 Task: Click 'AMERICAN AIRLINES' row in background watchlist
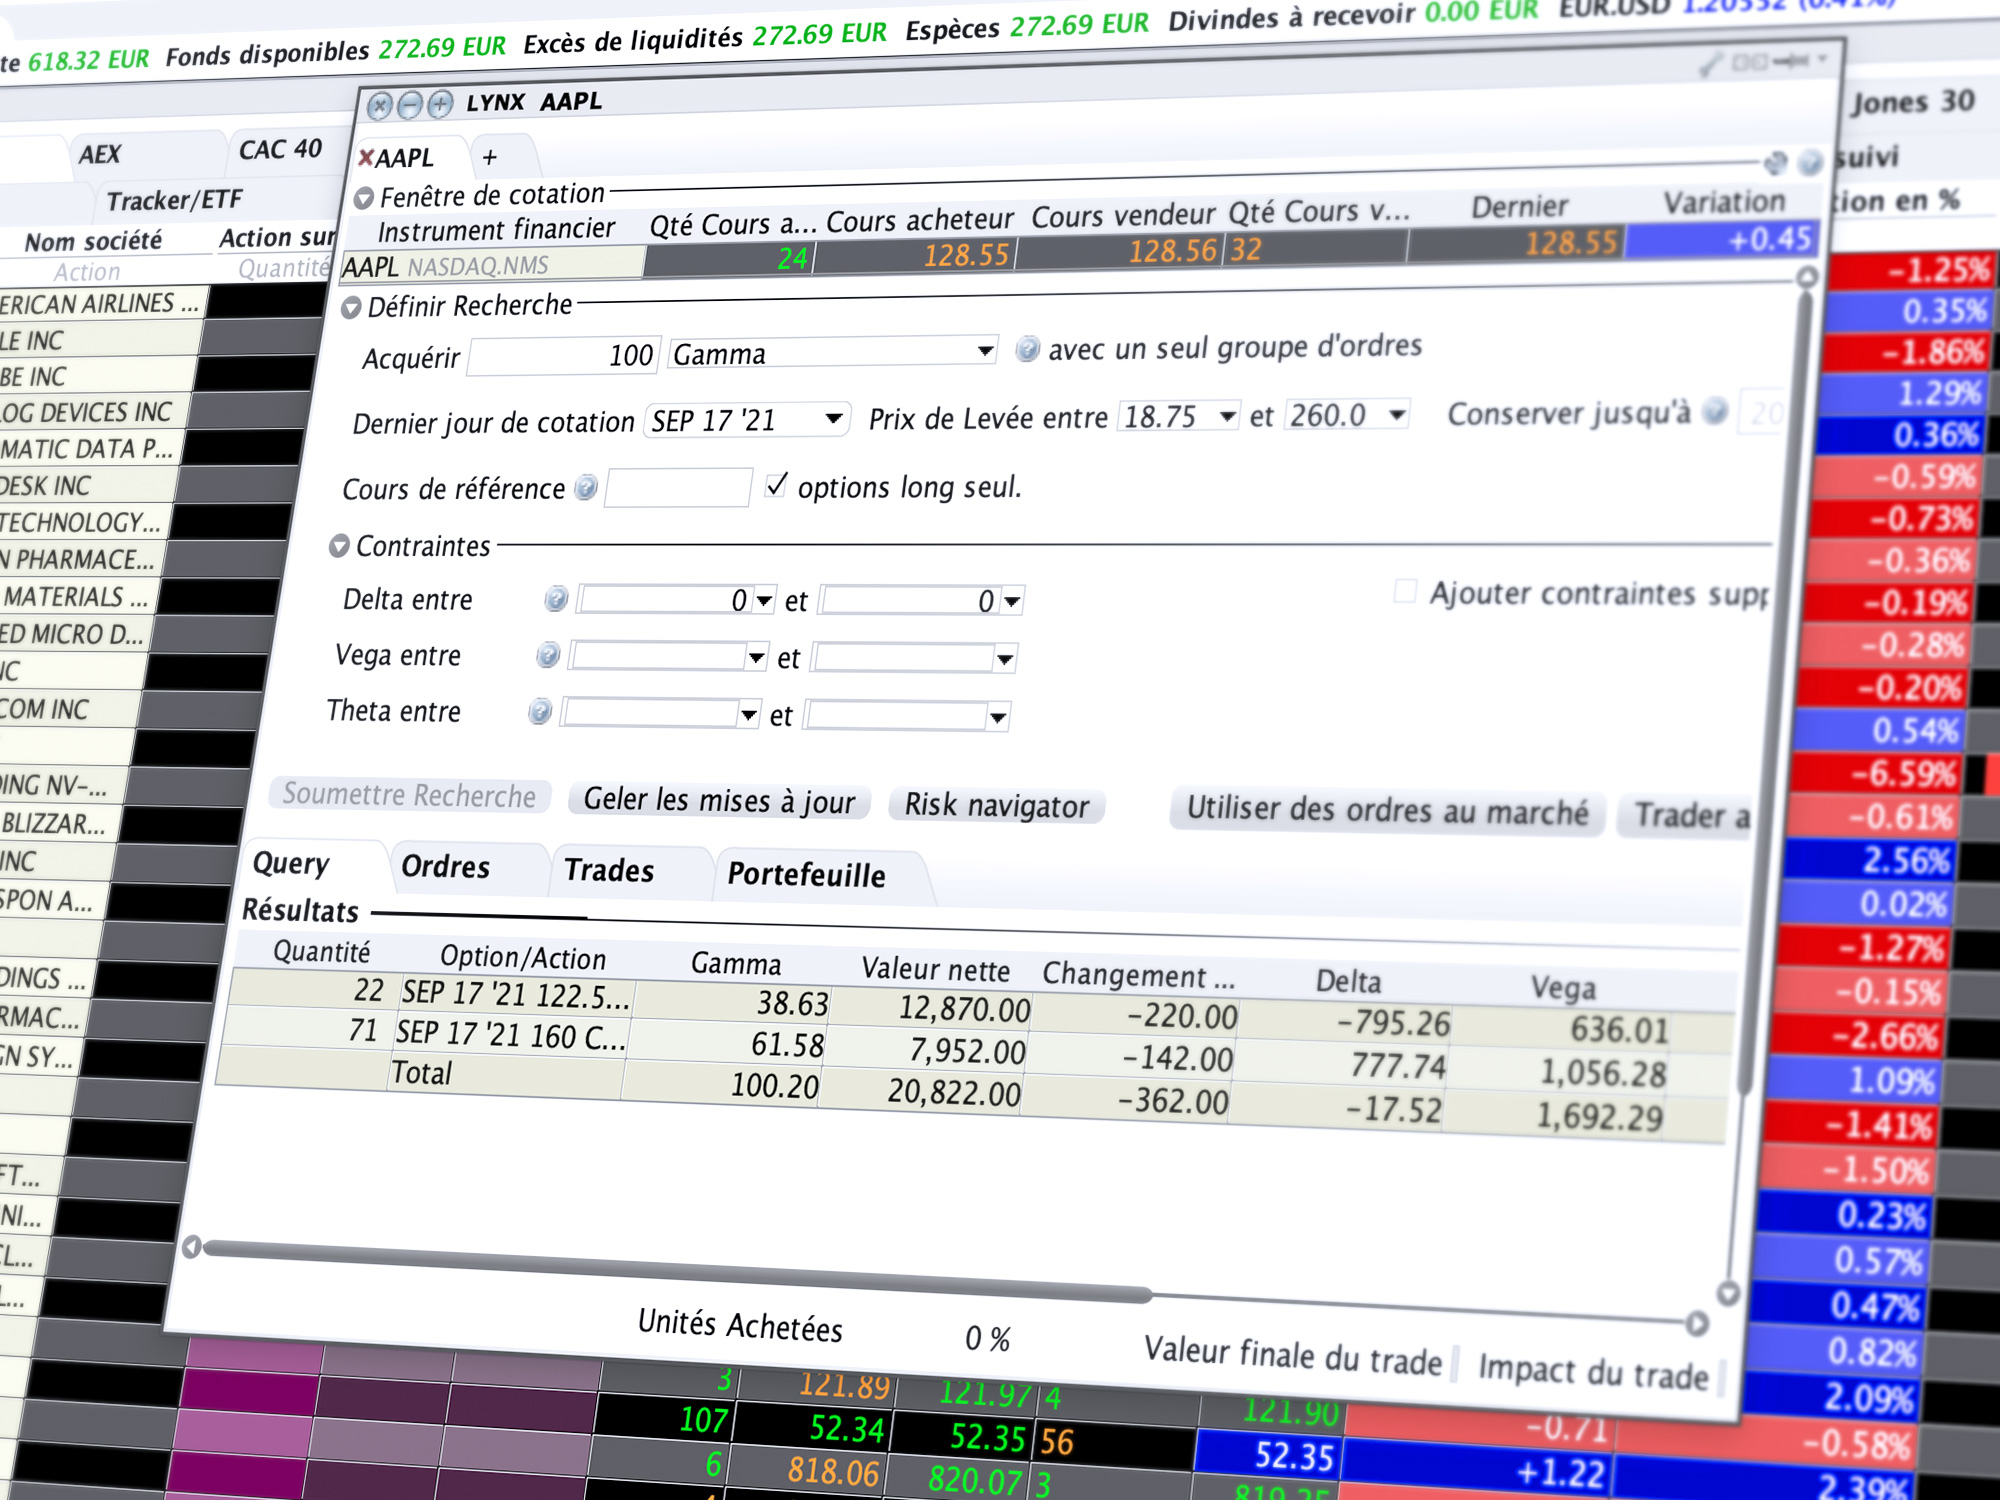coord(104,303)
